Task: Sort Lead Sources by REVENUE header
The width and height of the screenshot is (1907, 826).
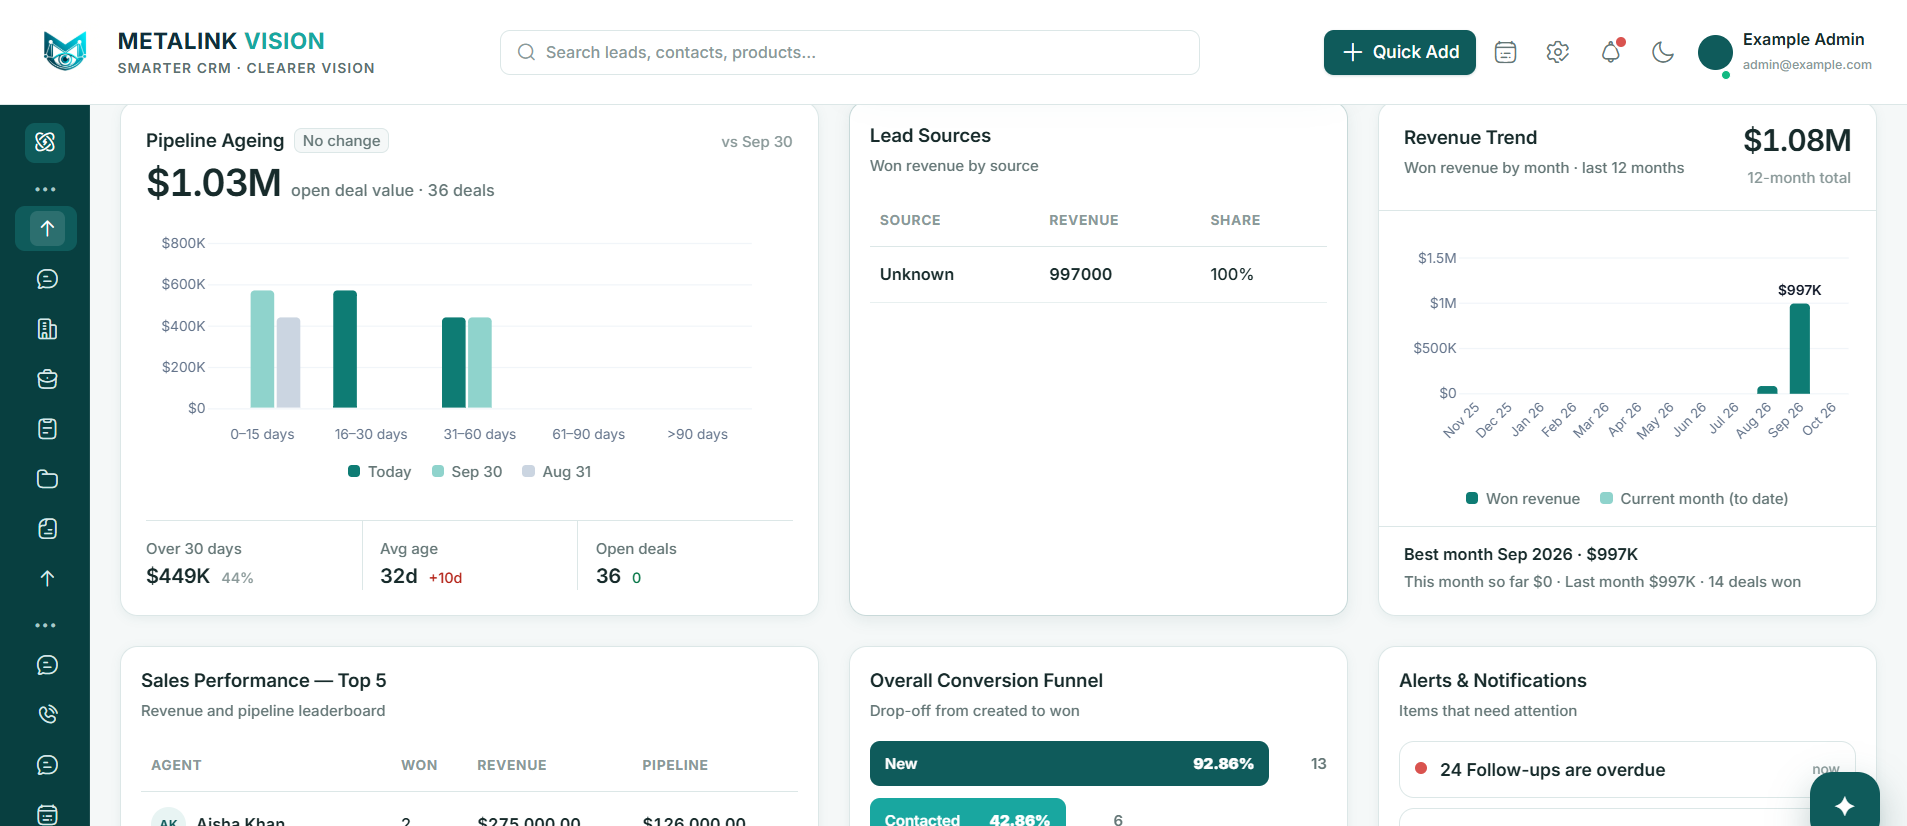Action: [1084, 220]
